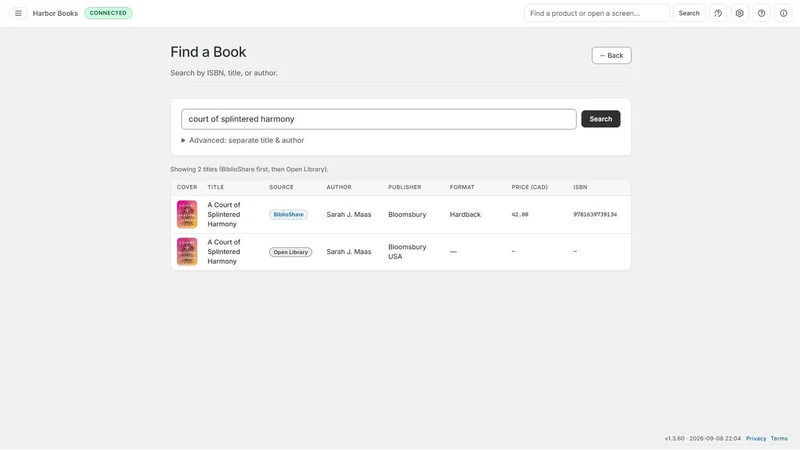Click the Bloomsbury publisher cell

click(x=407, y=215)
